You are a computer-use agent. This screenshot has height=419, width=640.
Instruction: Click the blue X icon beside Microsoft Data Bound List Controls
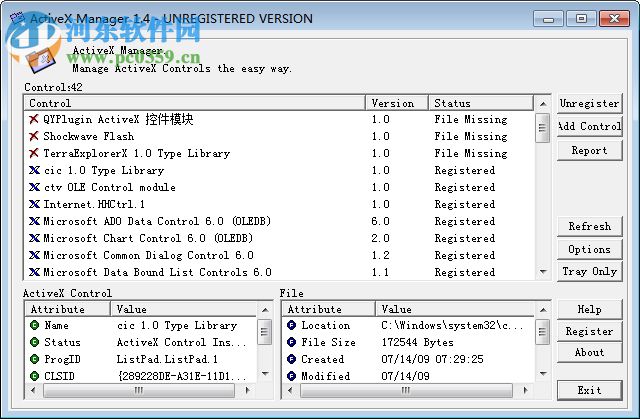[x=34, y=272]
